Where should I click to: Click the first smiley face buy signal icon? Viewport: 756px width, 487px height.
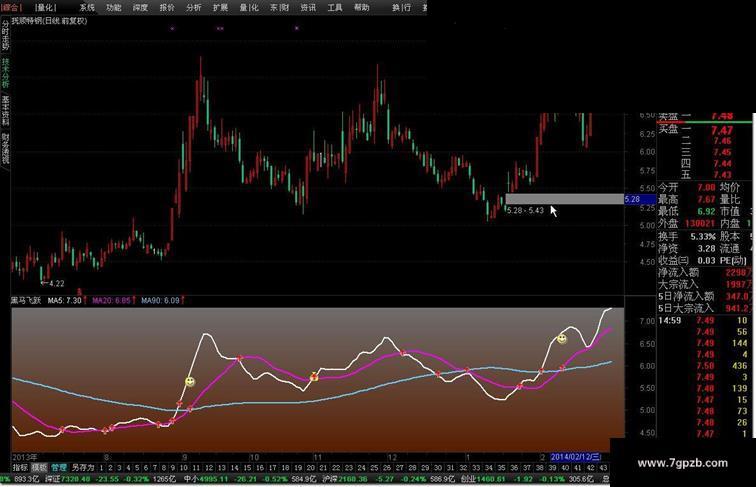pyautogui.click(x=190, y=382)
